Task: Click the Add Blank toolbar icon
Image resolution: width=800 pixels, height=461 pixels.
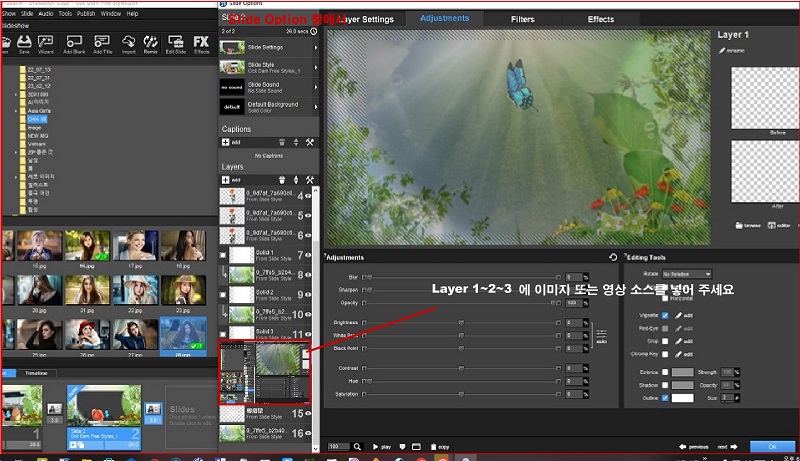Action: (74, 42)
